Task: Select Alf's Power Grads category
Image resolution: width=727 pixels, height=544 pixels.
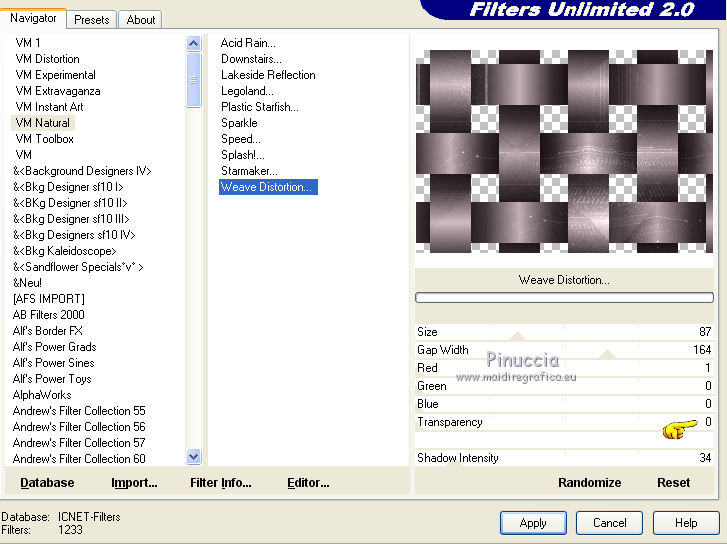Action: [54, 347]
